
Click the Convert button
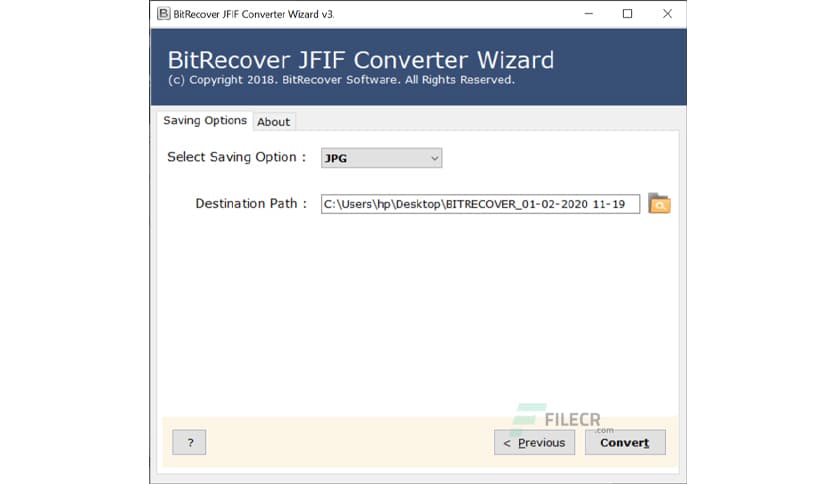tap(625, 442)
